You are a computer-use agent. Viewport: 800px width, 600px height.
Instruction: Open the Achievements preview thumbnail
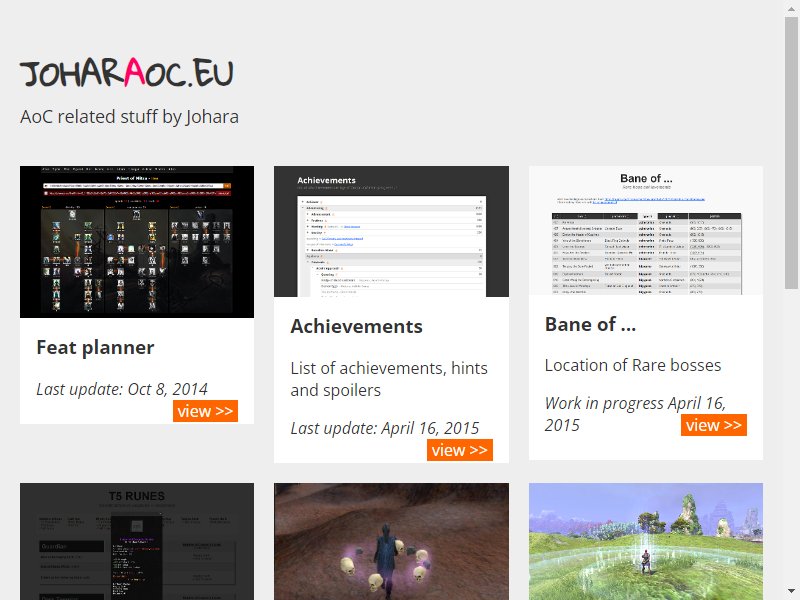pyautogui.click(x=391, y=231)
